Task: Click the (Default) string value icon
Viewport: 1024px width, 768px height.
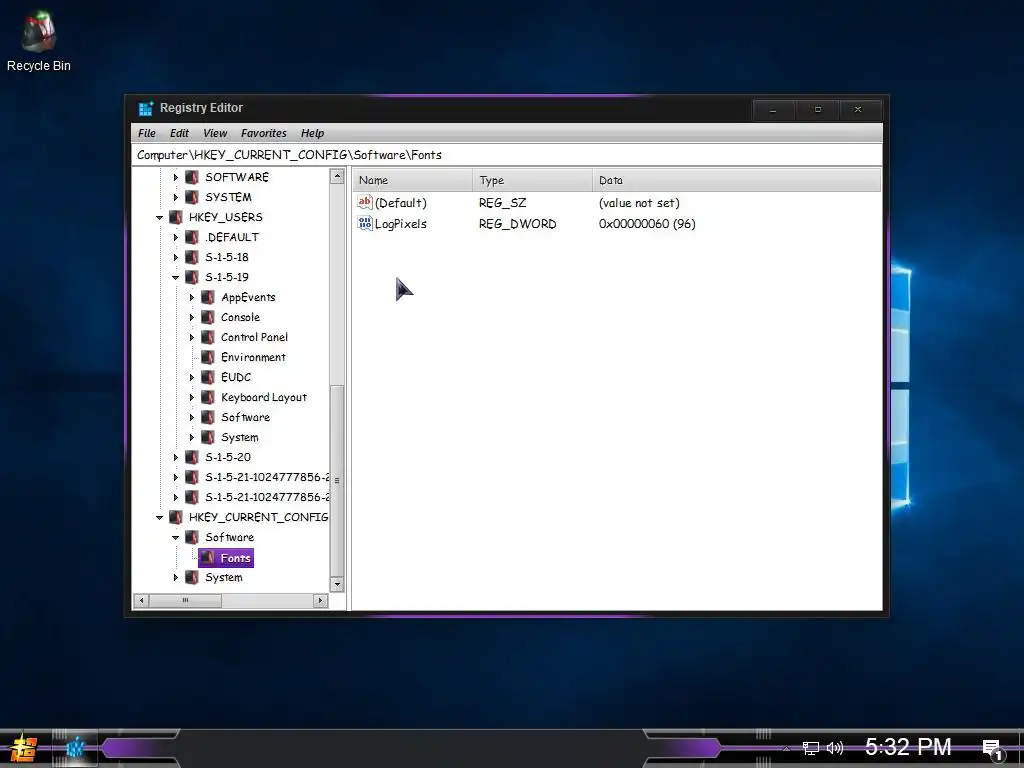Action: coord(364,202)
